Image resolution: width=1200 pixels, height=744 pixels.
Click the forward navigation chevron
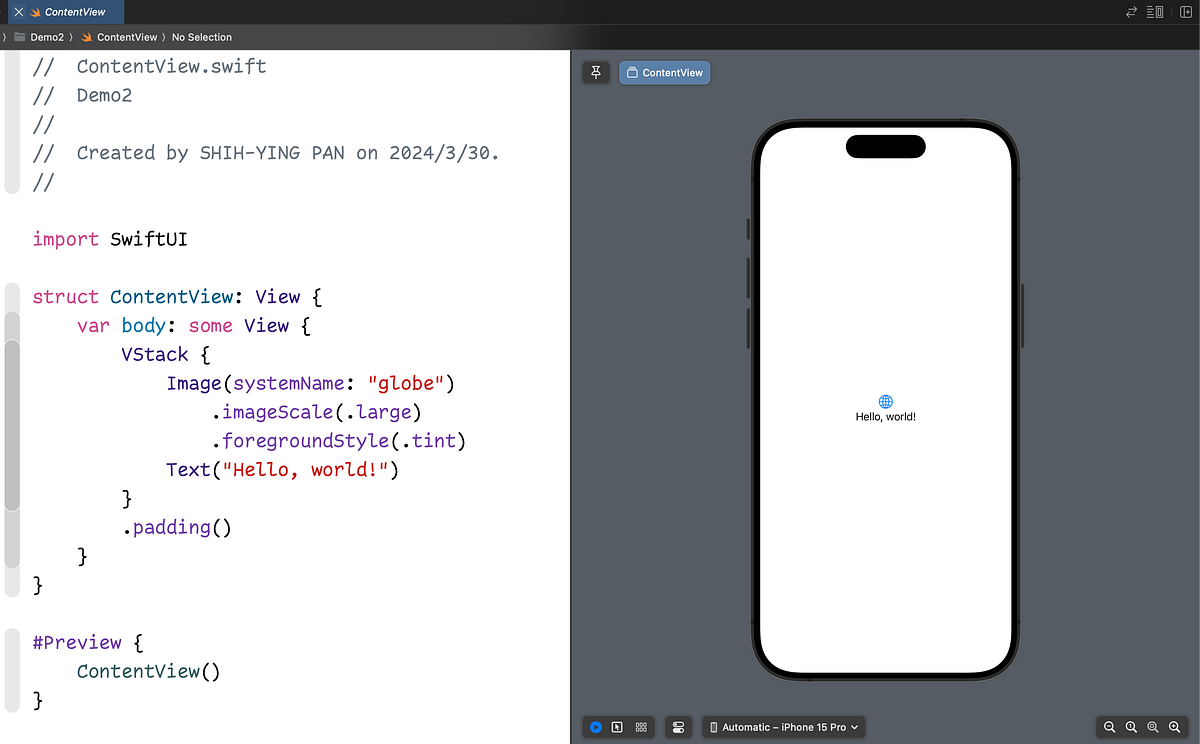pyautogui.click(x=3, y=36)
